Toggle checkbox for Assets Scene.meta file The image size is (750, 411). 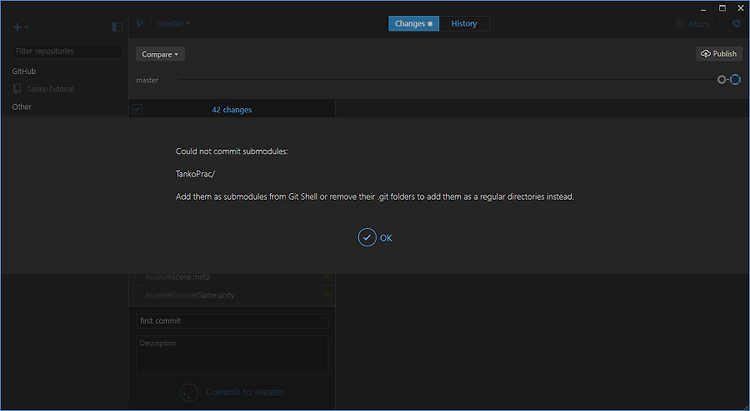click(137, 277)
